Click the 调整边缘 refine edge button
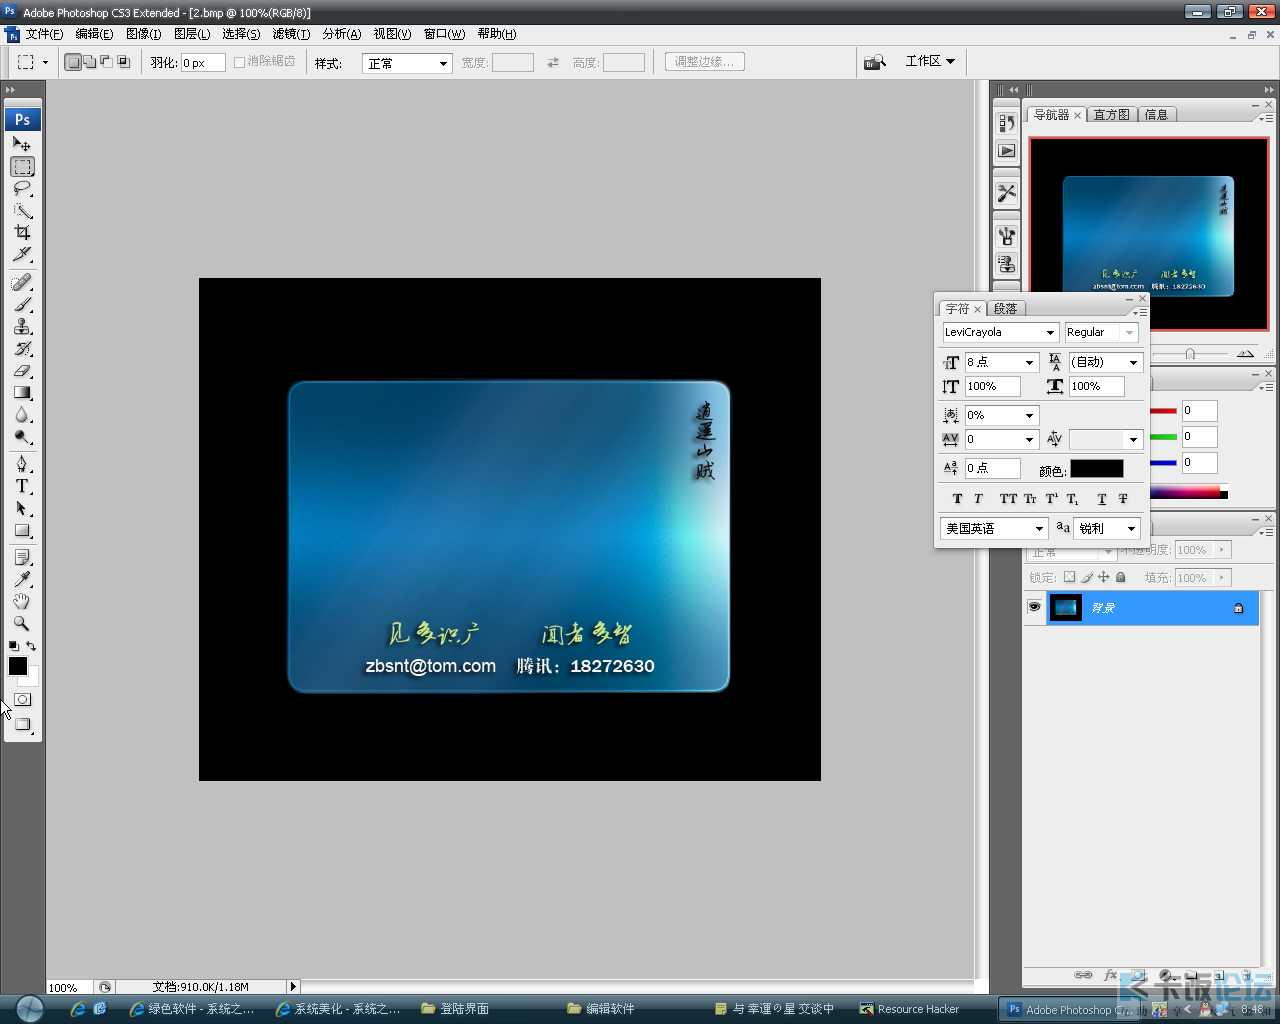The height and width of the screenshot is (1024, 1280). [704, 62]
